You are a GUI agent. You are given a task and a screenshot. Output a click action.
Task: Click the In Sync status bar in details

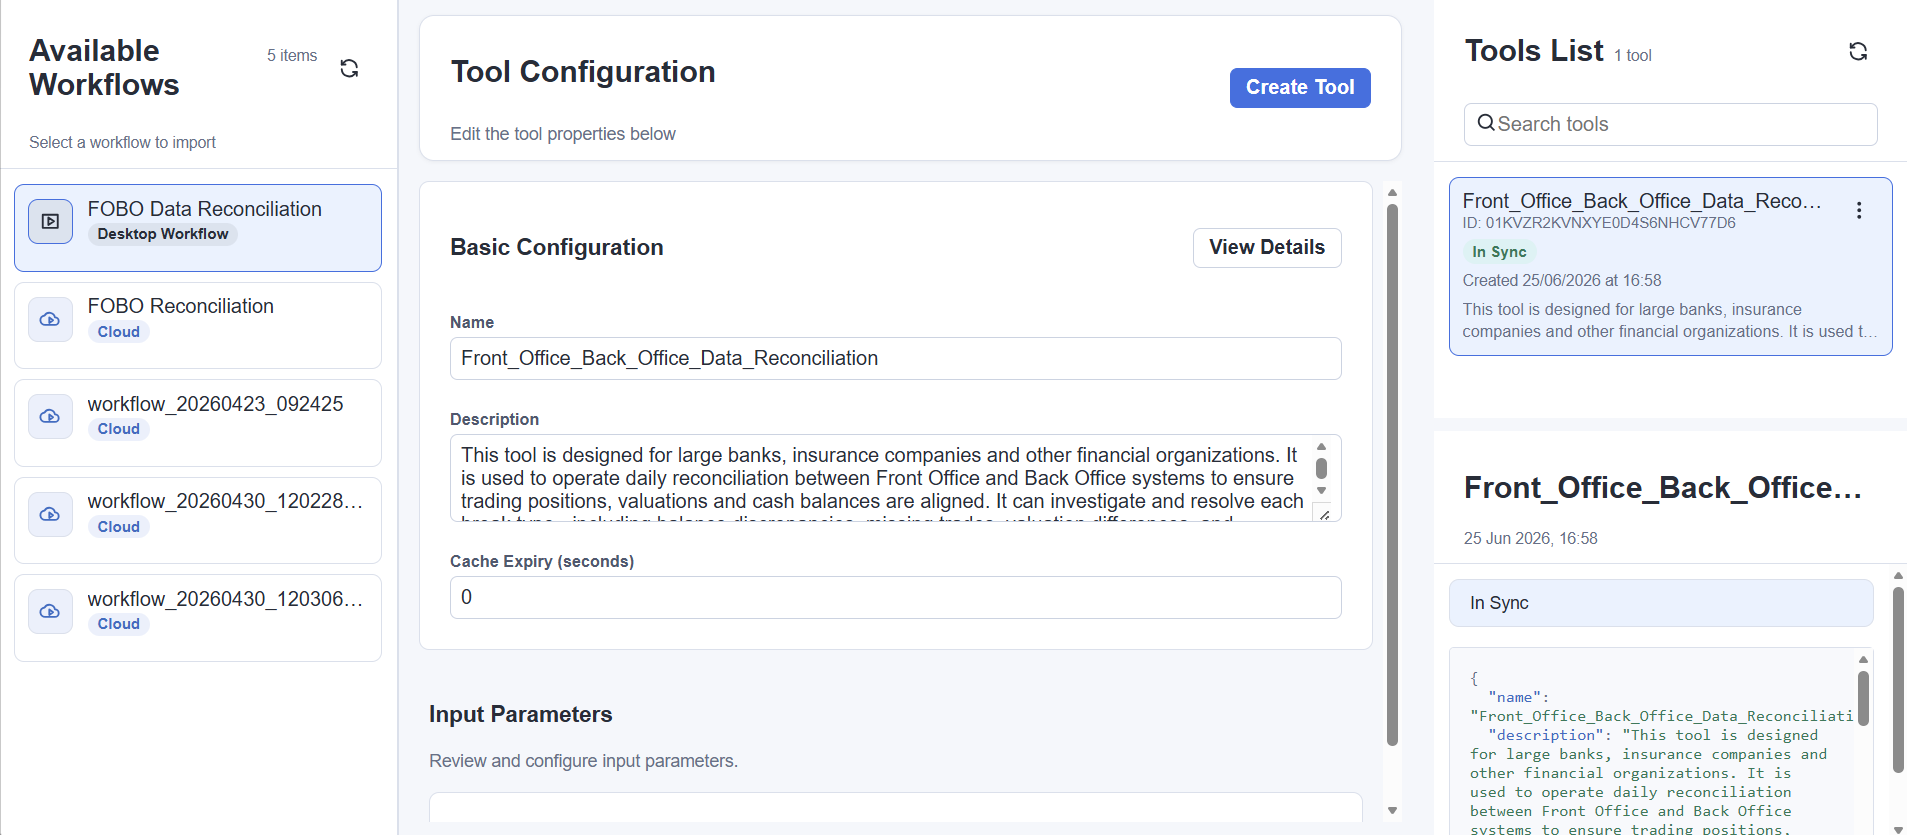tap(1661, 603)
